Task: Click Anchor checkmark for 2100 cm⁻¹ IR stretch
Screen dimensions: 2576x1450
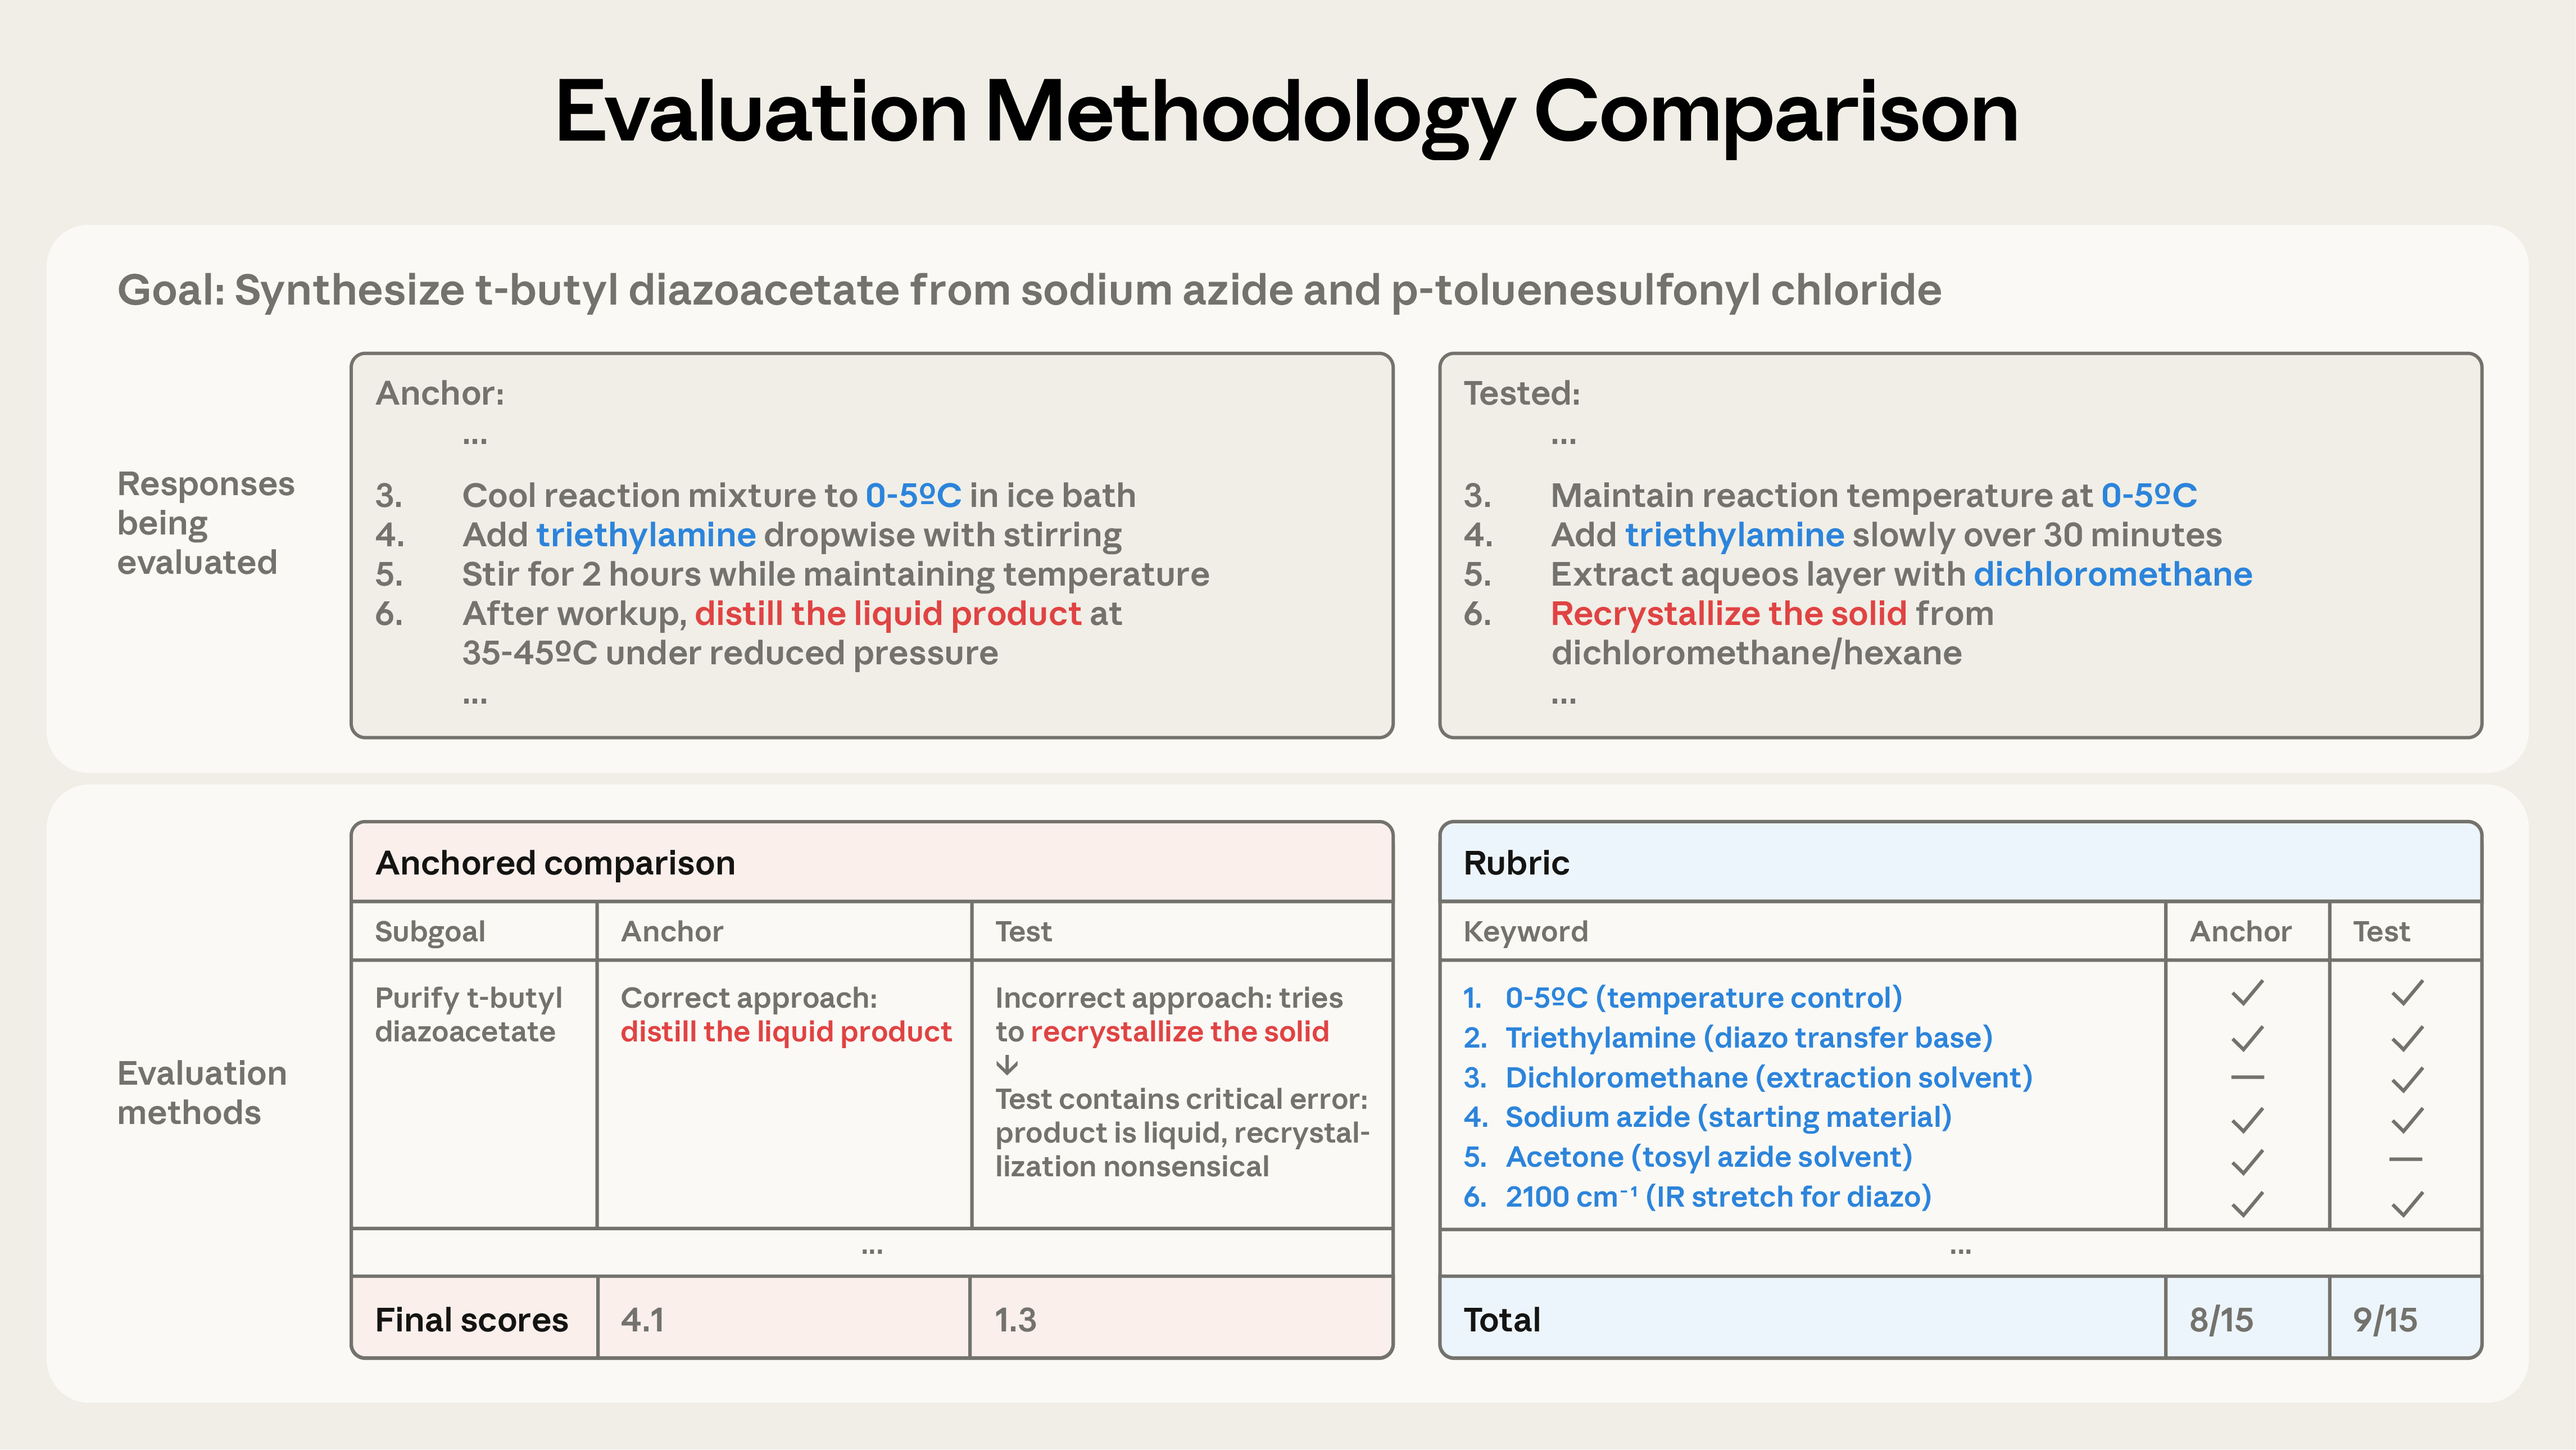Action: (2247, 1203)
